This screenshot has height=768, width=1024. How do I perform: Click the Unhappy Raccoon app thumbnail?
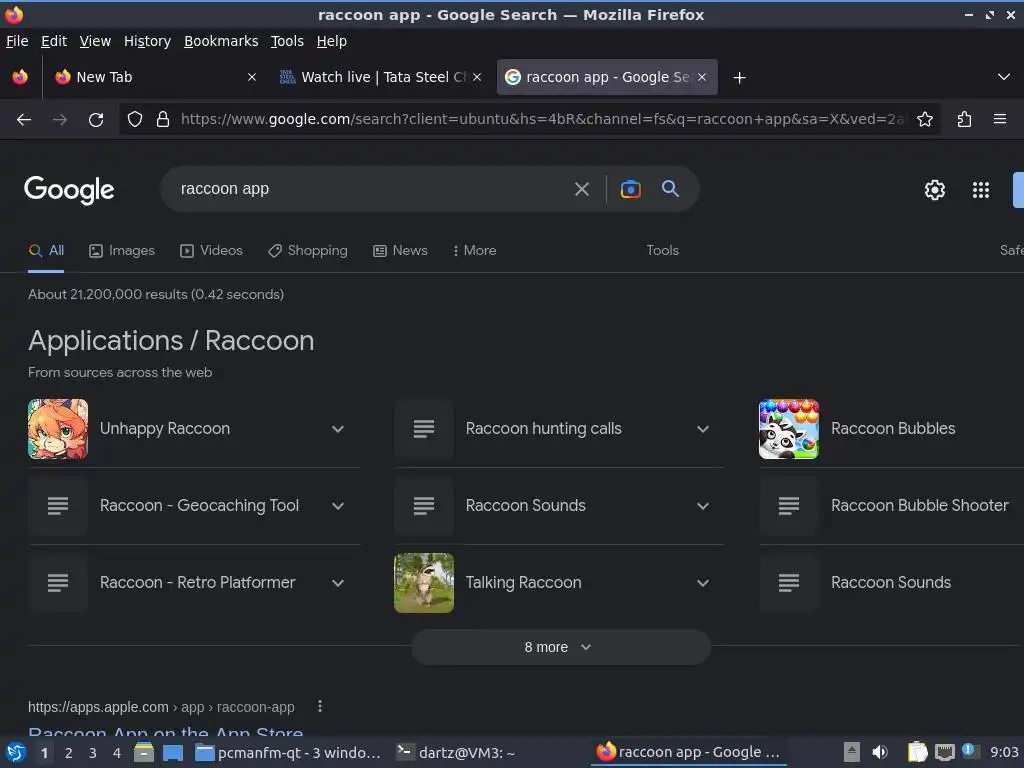pos(58,429)
